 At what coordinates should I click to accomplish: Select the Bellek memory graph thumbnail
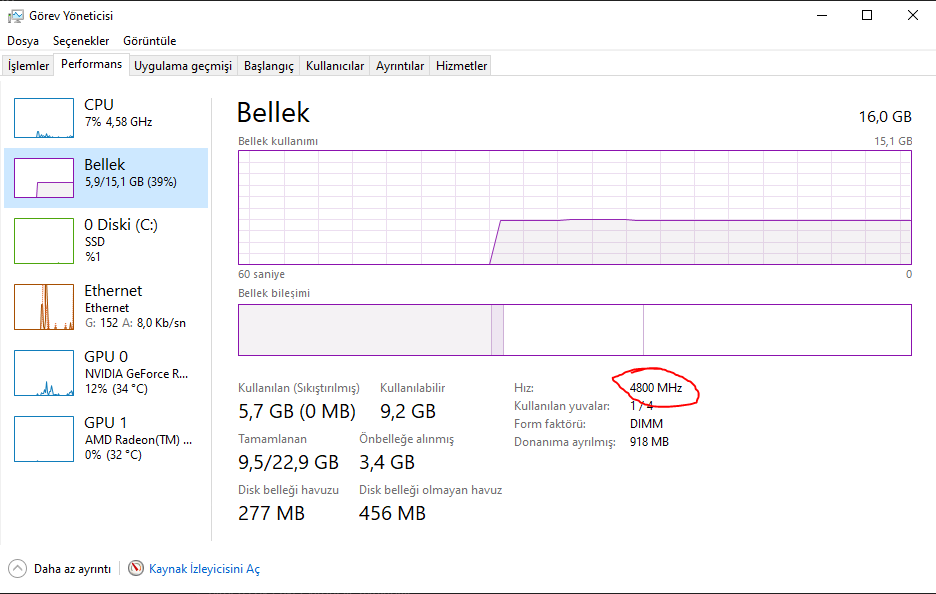pyautogui.click(x=44, y=177)
